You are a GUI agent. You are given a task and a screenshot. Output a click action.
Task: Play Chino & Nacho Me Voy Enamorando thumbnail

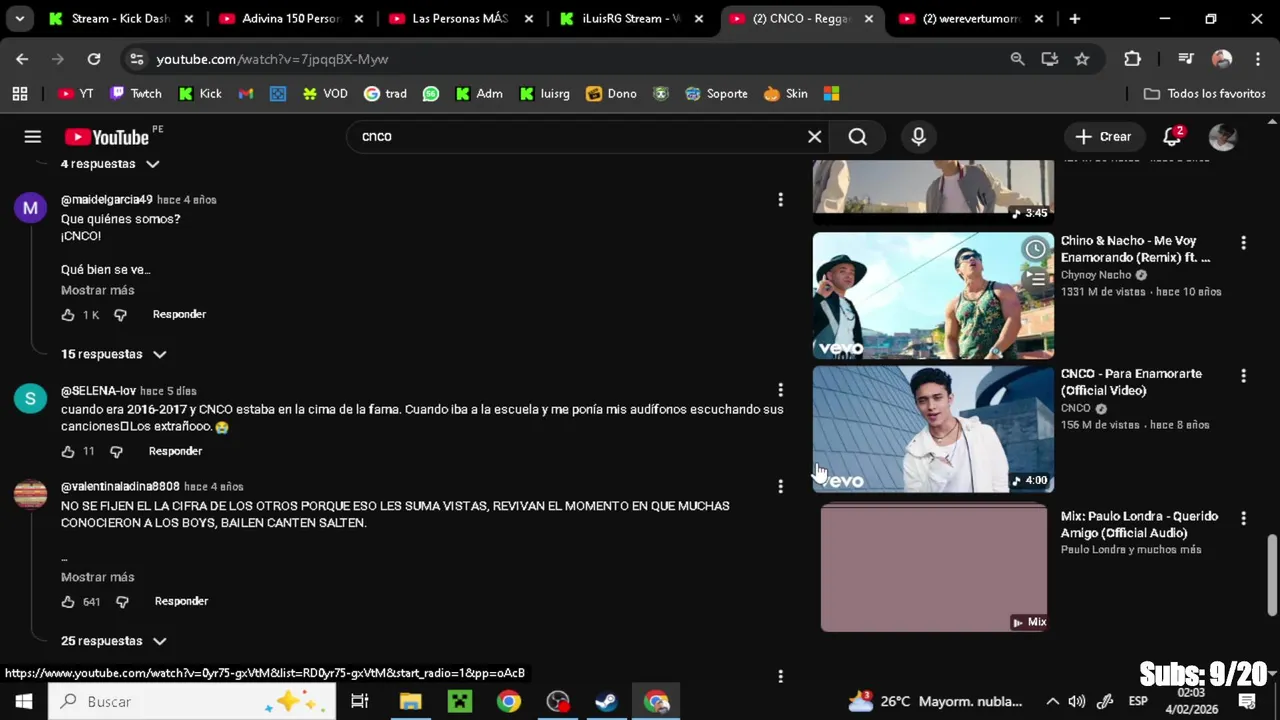933,295
